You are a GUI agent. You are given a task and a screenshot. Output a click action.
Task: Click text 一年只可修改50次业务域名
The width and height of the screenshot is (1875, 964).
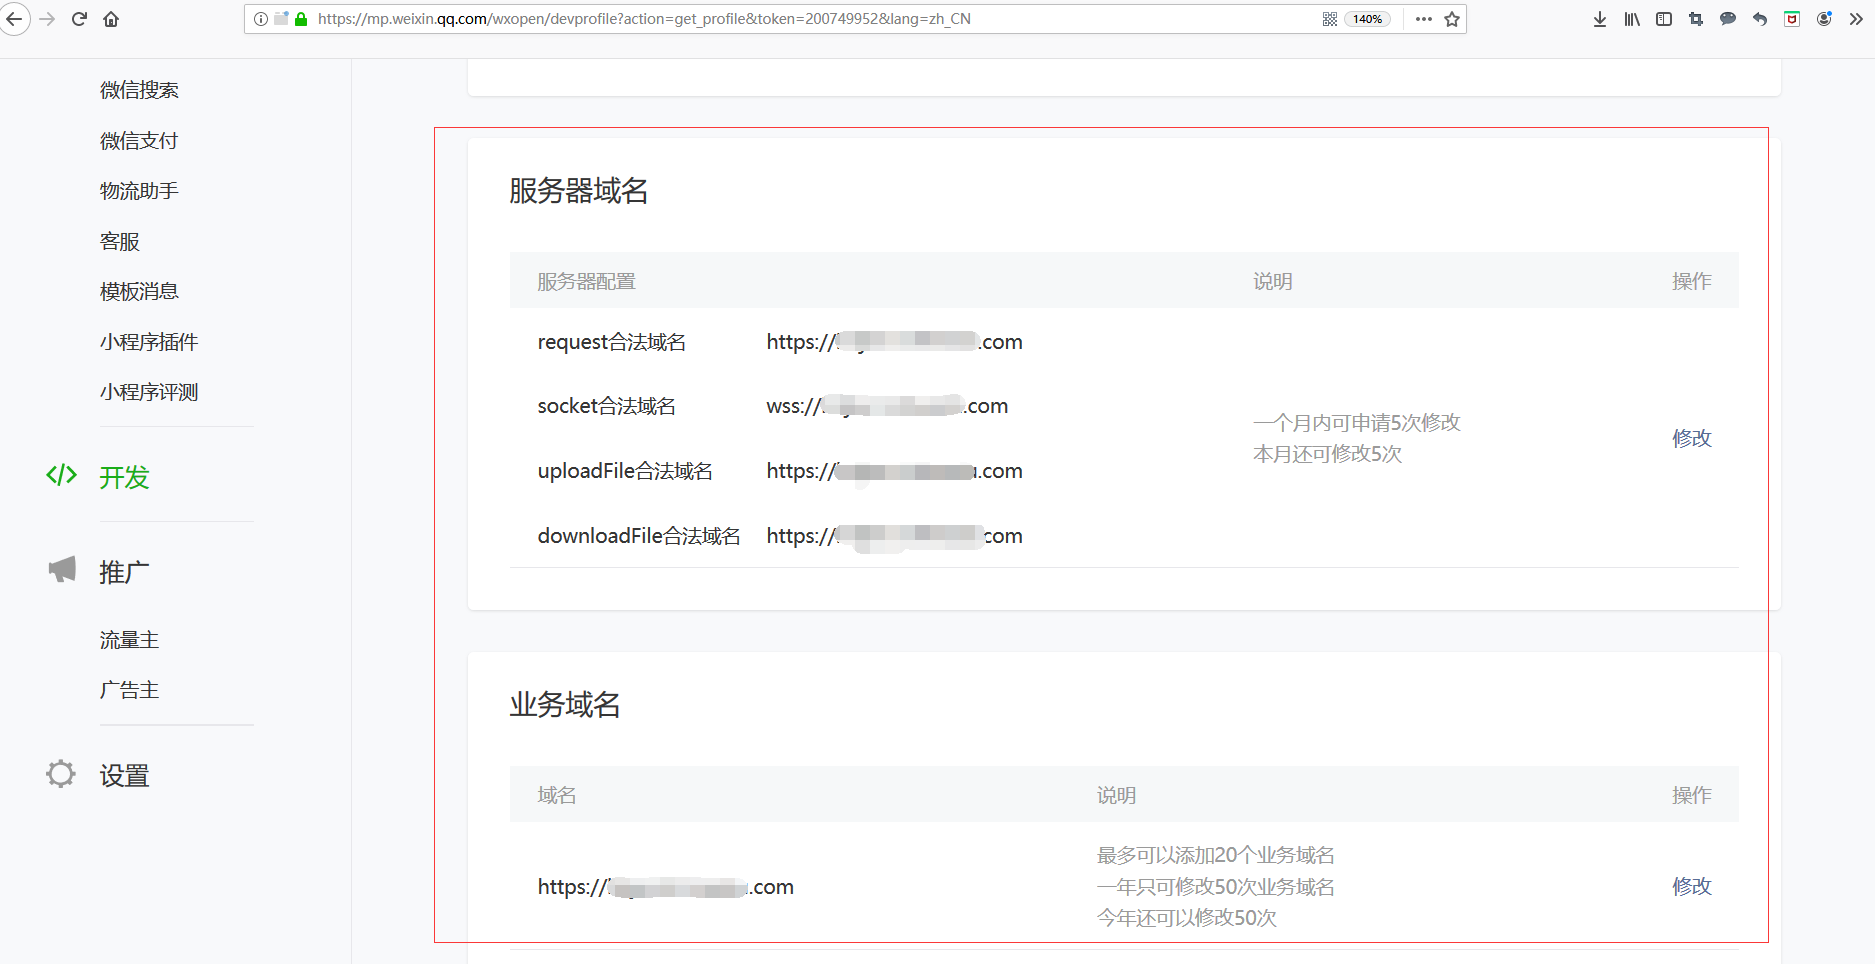(x=1216, y=887)
